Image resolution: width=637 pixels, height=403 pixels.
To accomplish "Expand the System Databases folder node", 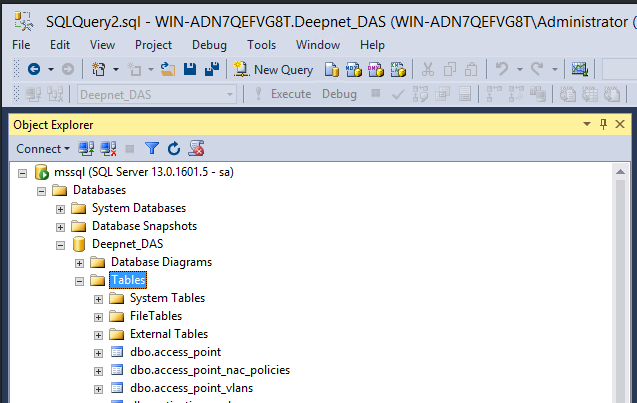I will pyautogui.click(x=60, y=208).
